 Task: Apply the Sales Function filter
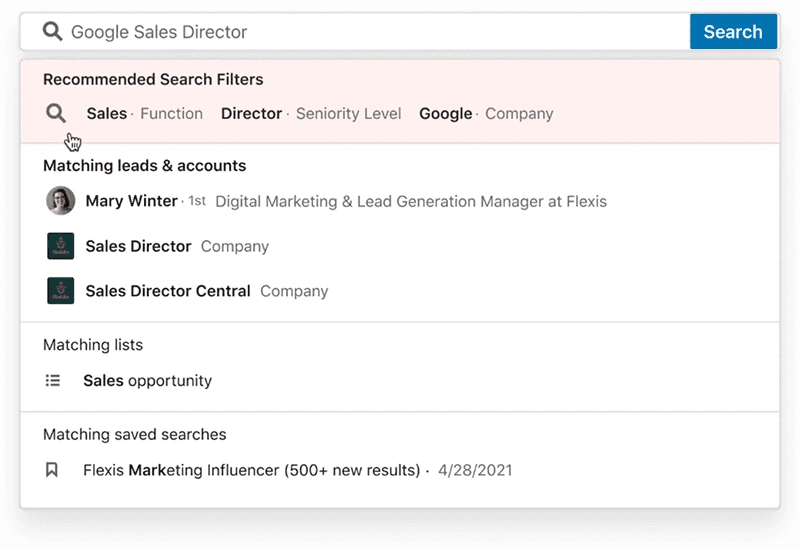coord(144,114)
